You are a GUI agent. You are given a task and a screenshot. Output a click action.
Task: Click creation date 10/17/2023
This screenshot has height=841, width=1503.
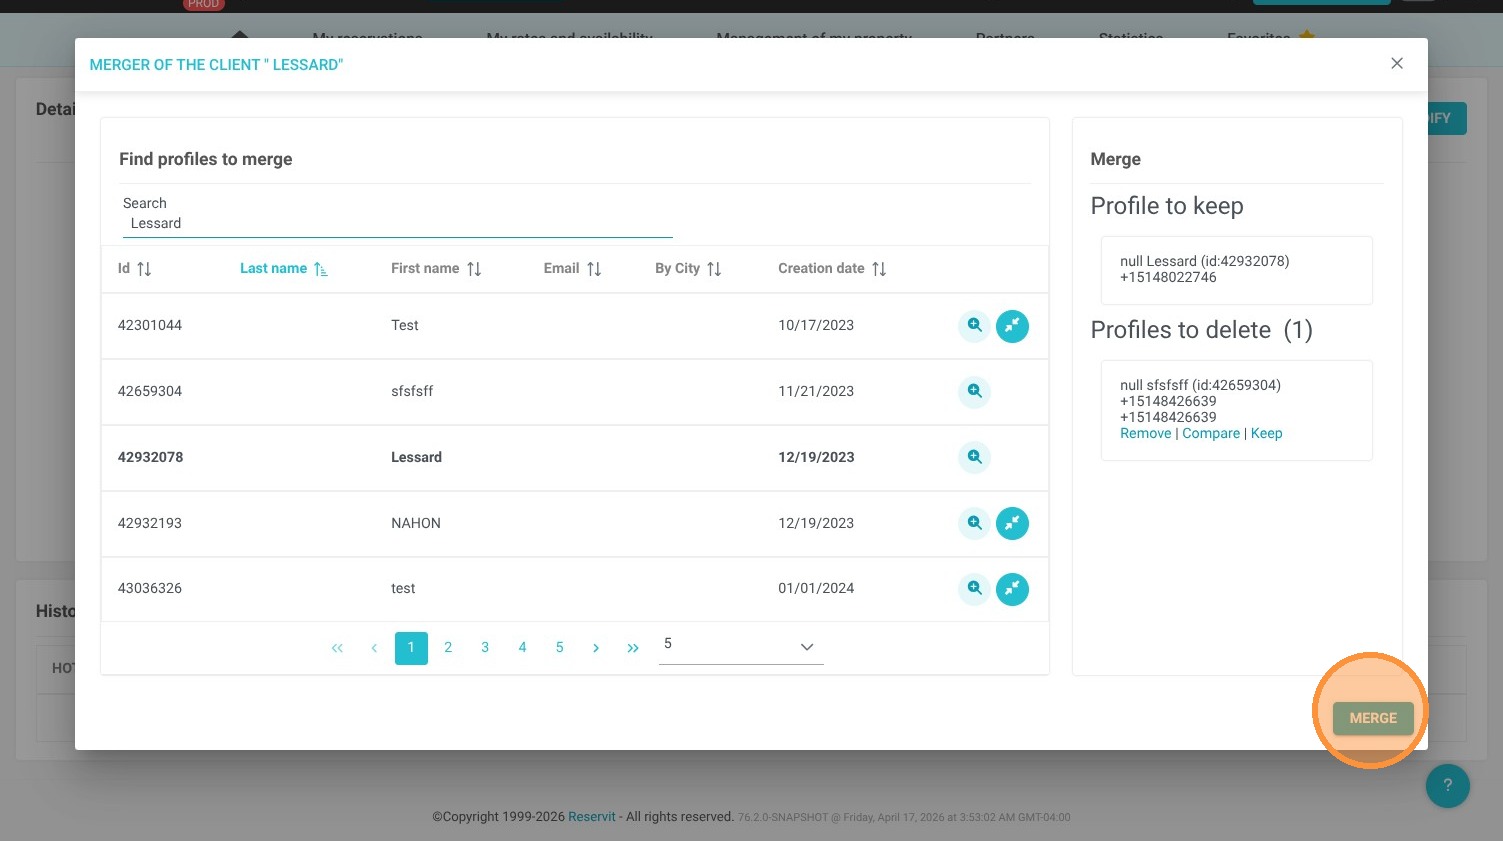click(x=816, y=326)
